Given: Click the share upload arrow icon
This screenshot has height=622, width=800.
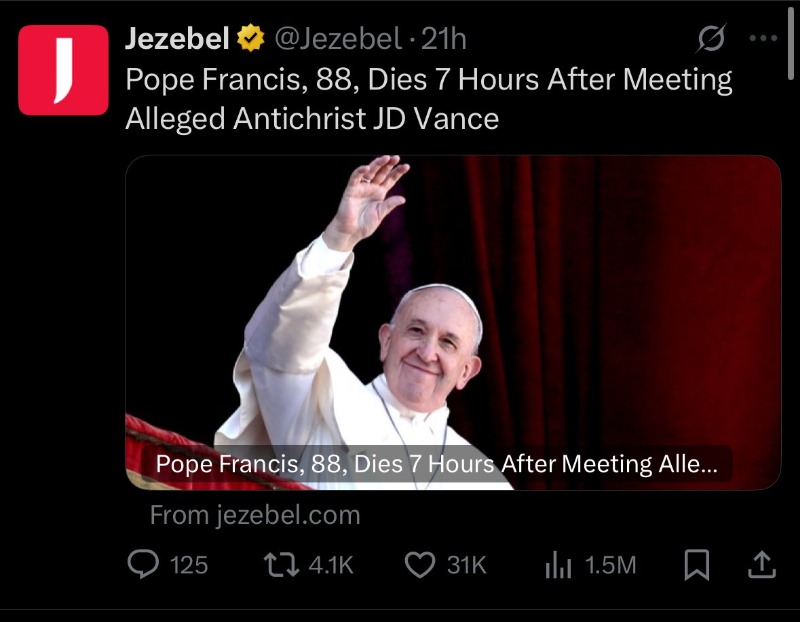Looking at the screenshot, I should click(762, 565).
